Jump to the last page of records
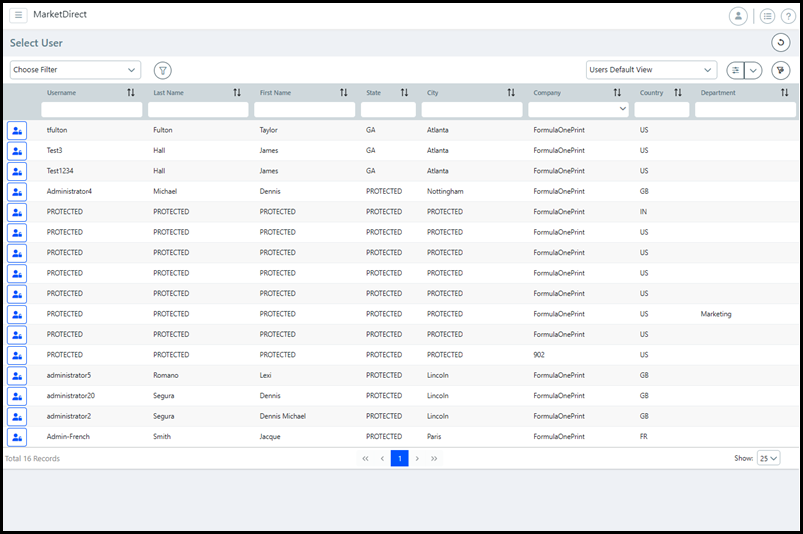This screenshot has height=534, width=803. tap(434, 458)
